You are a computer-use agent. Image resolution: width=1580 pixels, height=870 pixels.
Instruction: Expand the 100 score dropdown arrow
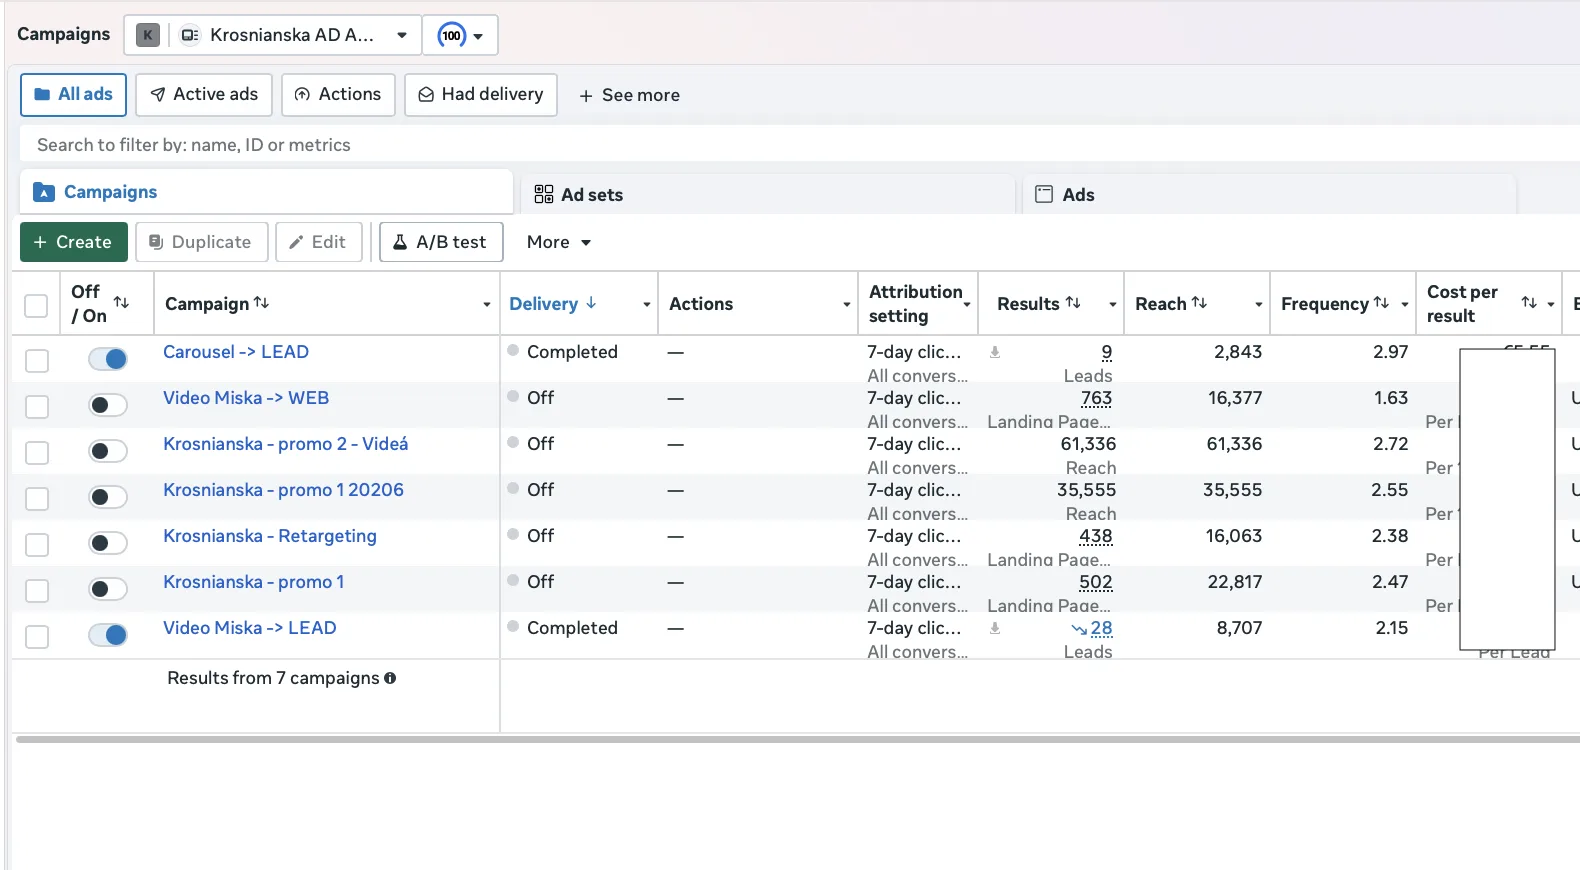coord(478,36)
